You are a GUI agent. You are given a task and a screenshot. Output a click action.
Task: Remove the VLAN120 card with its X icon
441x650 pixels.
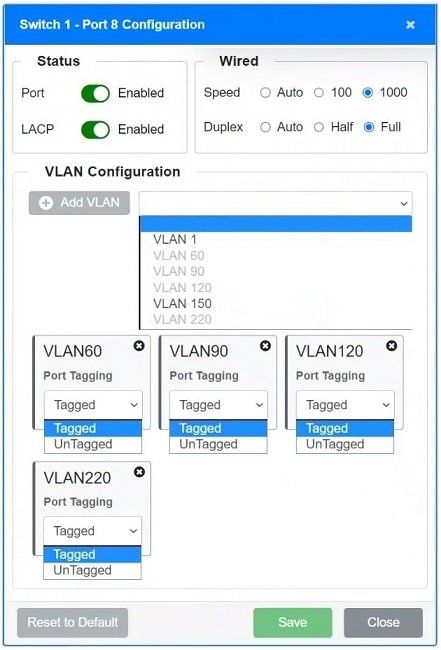point(391,346)
